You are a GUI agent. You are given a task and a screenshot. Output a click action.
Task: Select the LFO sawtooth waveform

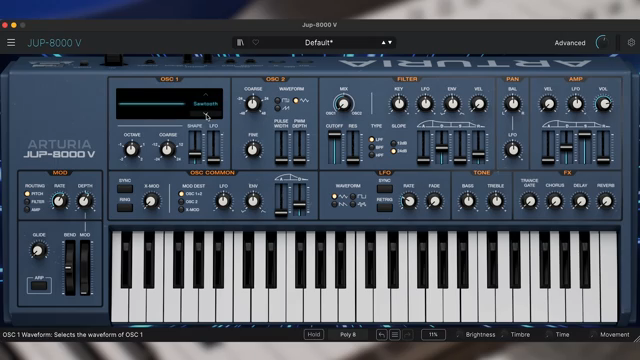click(335, 204)
